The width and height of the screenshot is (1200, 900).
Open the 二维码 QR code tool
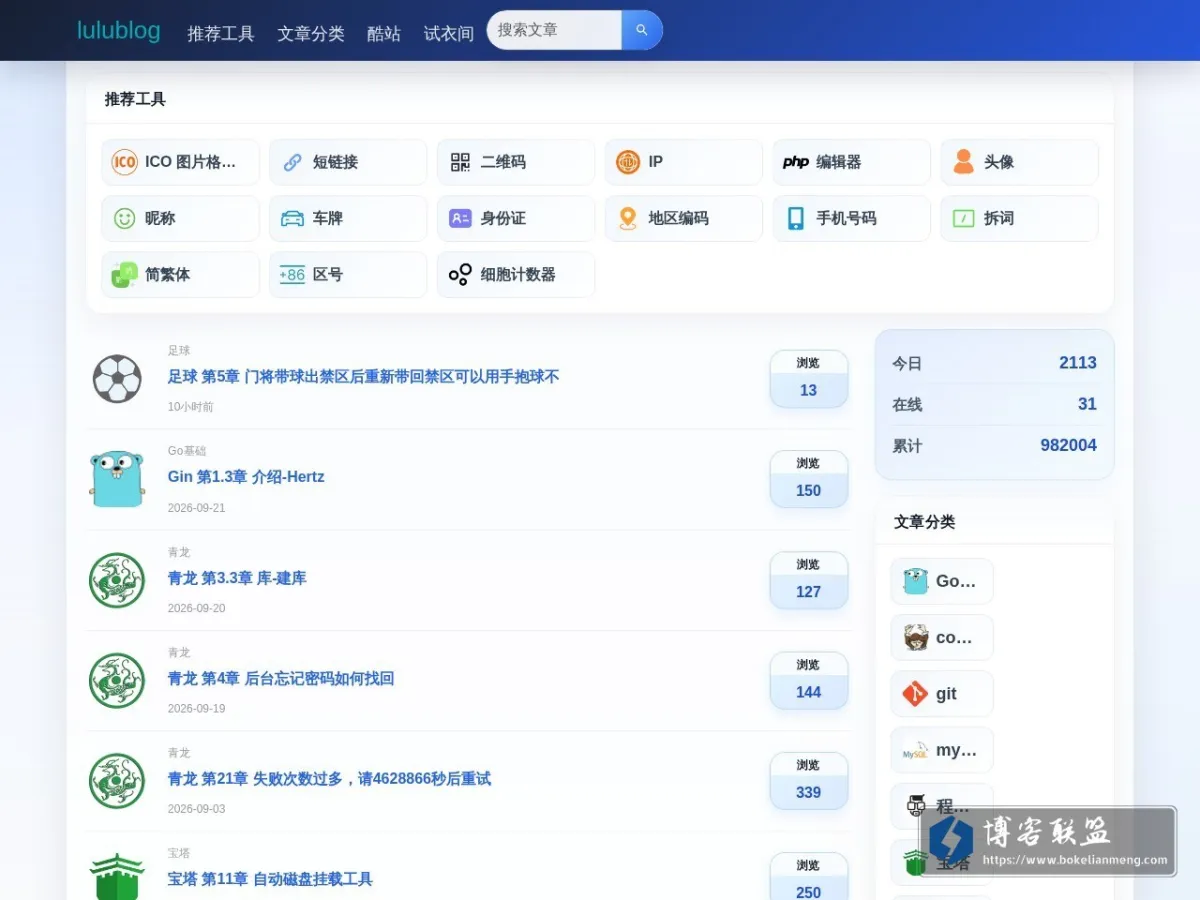[516, 162]
